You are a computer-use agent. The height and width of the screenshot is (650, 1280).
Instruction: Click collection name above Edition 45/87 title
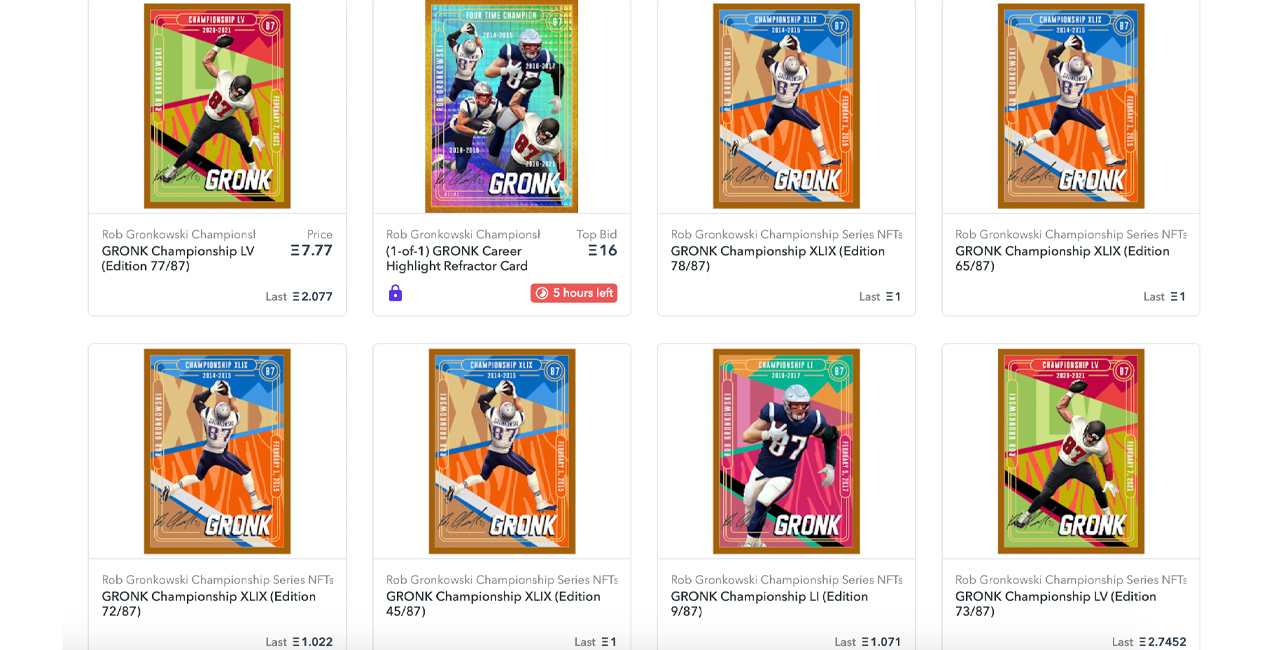pos(502,580)
